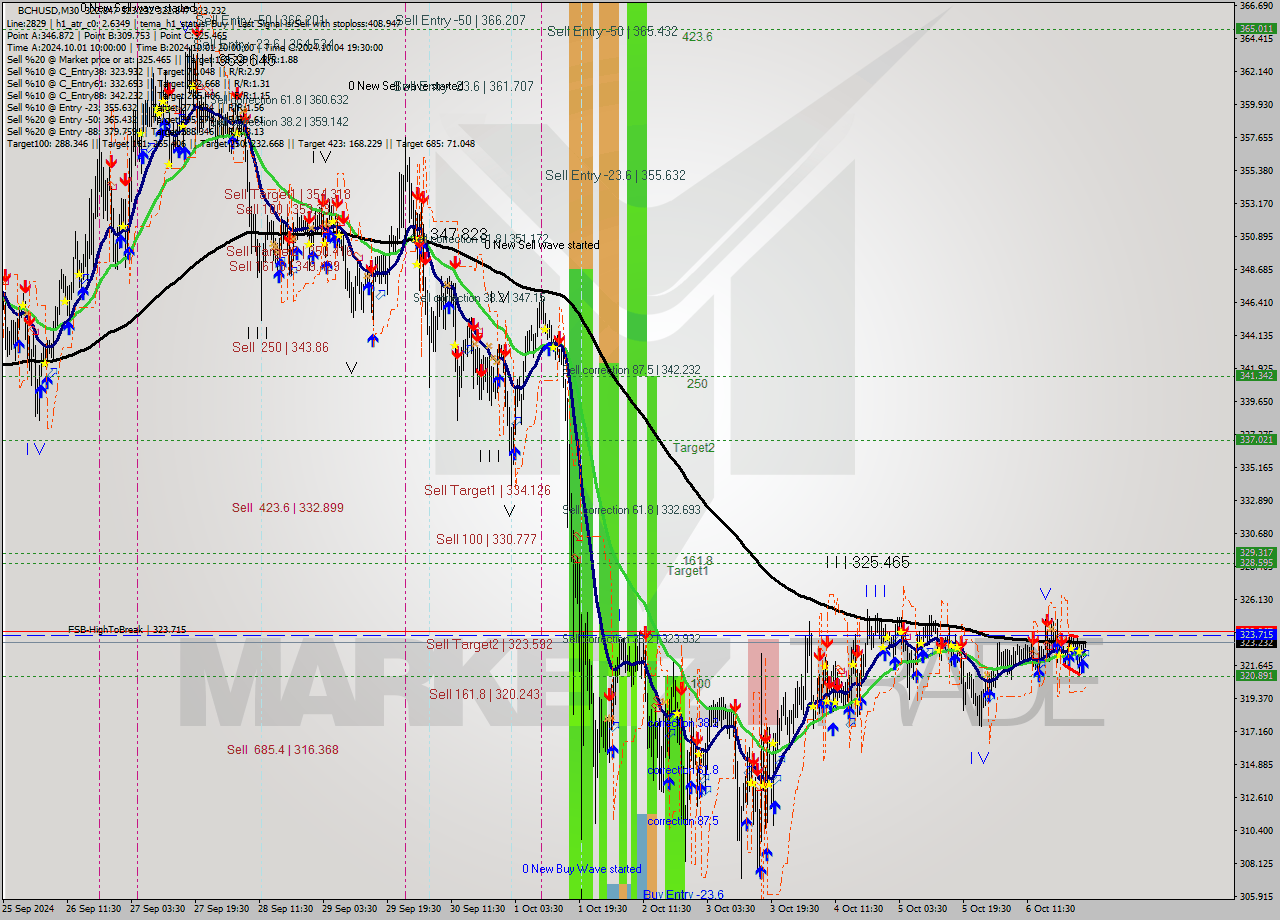Click the green 'Target1' label
The image size is (1280, 920).
(x=688, y=571)
